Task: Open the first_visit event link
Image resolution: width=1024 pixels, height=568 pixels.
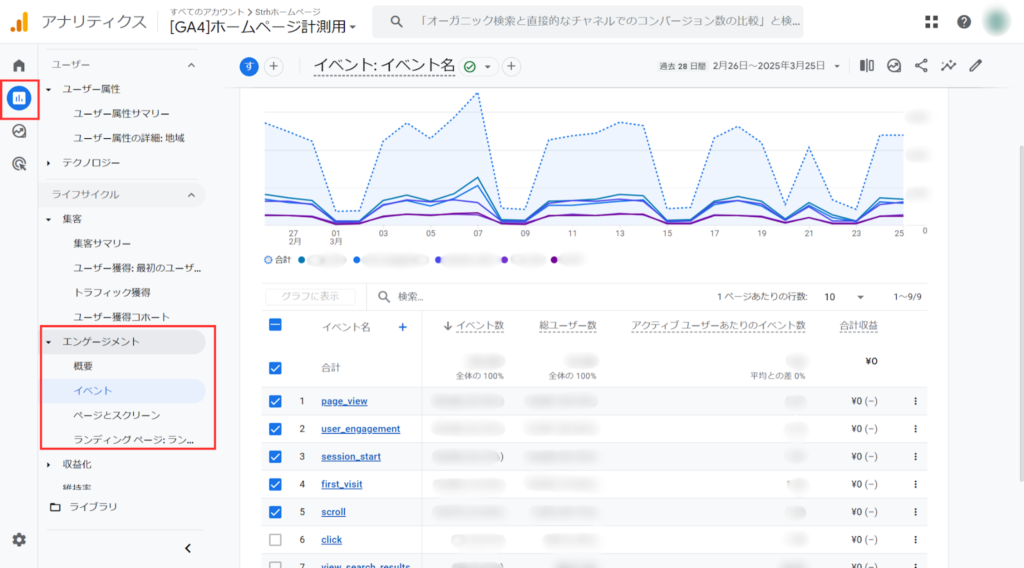Action: point(342,484)
